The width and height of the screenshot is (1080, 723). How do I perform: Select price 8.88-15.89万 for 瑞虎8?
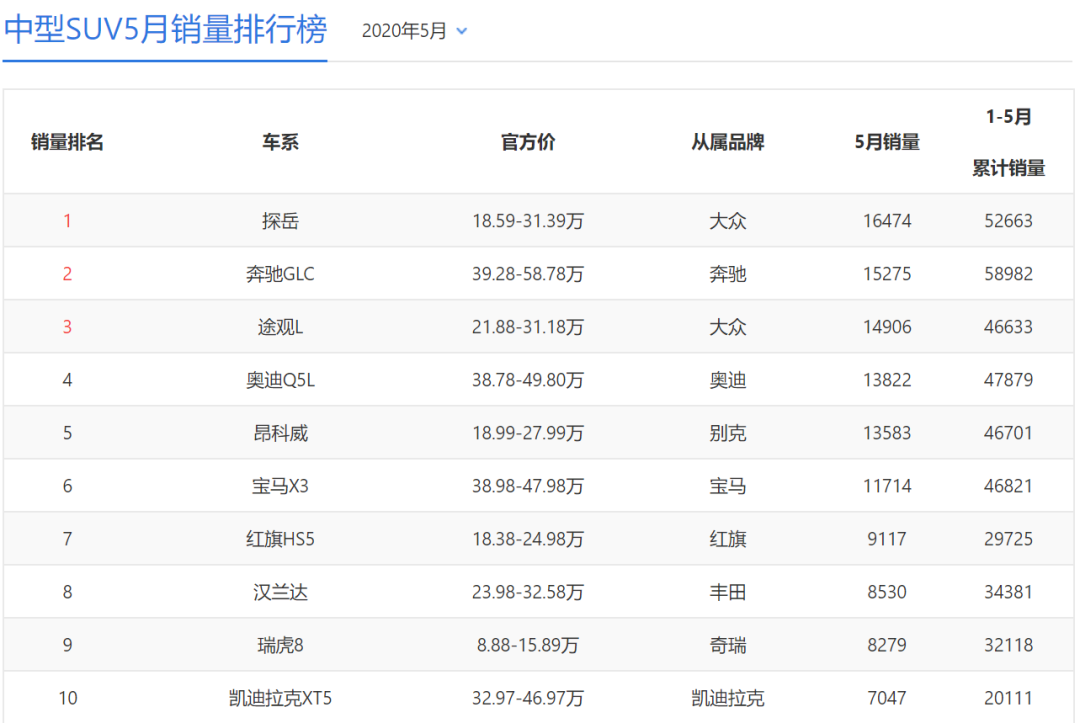pos(528,645)
